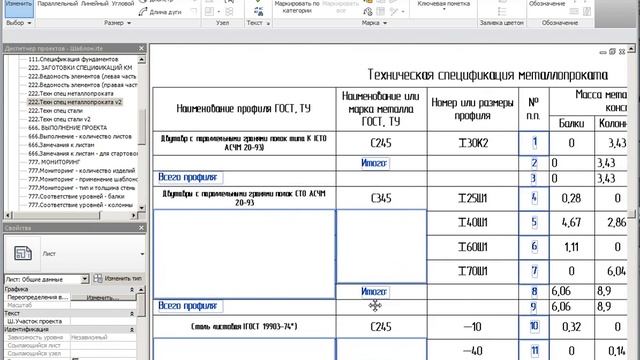Expand the Марка panel dropdown
This screenshot has width=640, height=360.
click(374, 23)
